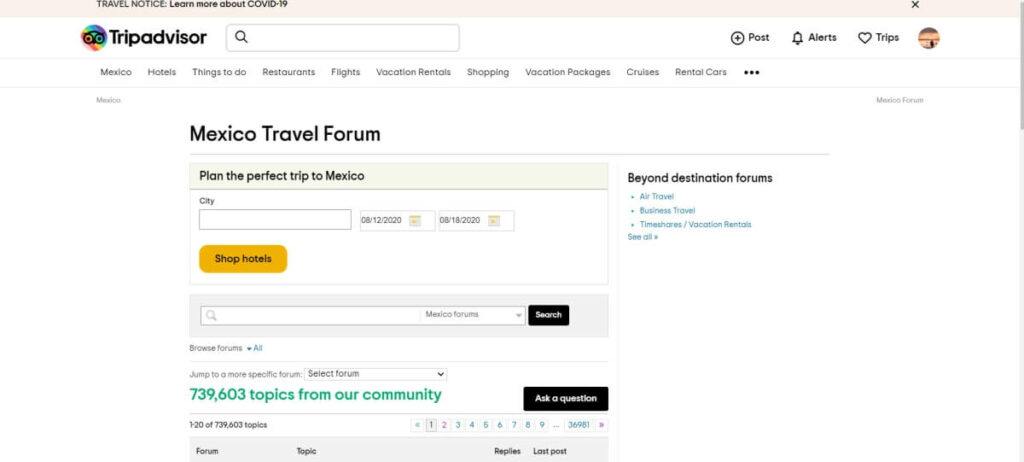Focus the City input field
Image resolution: width=1024 pixels, height=462 pixels.
[x=275, y=220]
